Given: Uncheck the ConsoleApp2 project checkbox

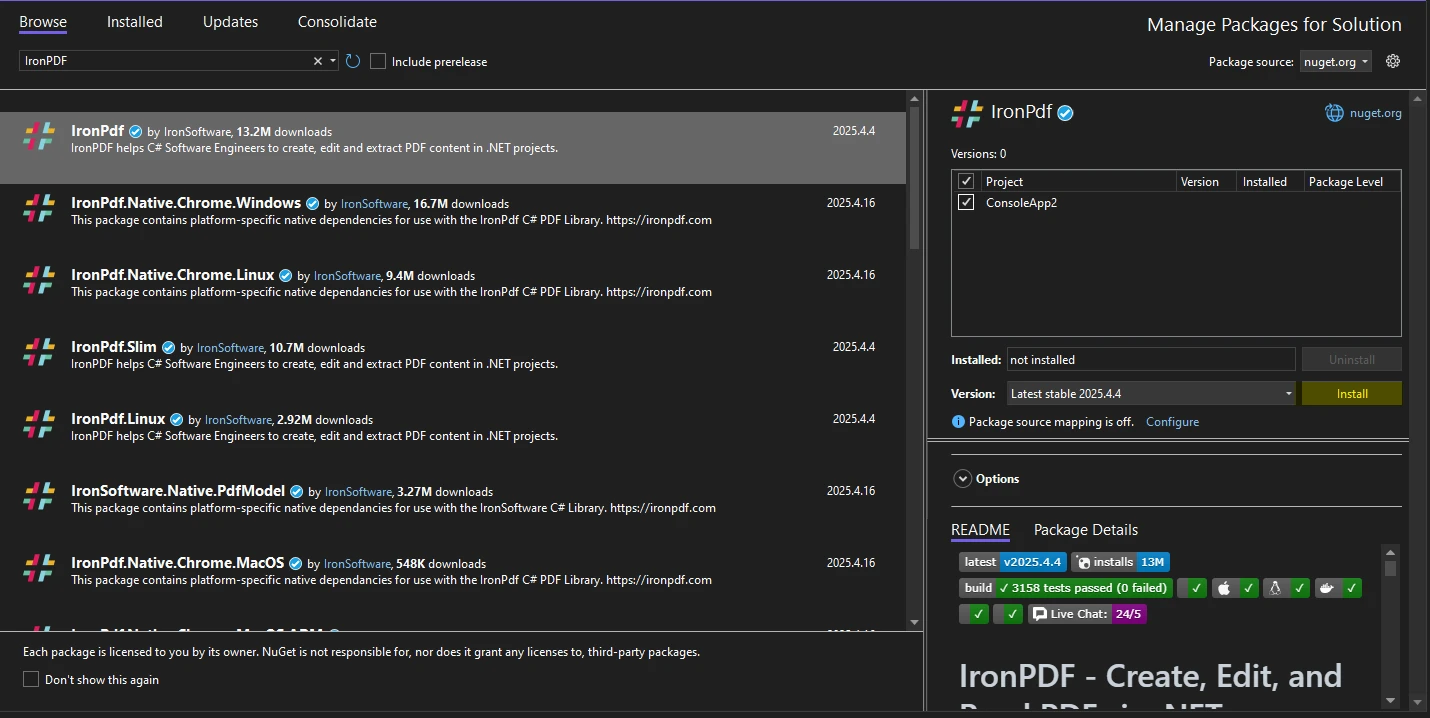Looking at the screenshot, I should [966, 202].
